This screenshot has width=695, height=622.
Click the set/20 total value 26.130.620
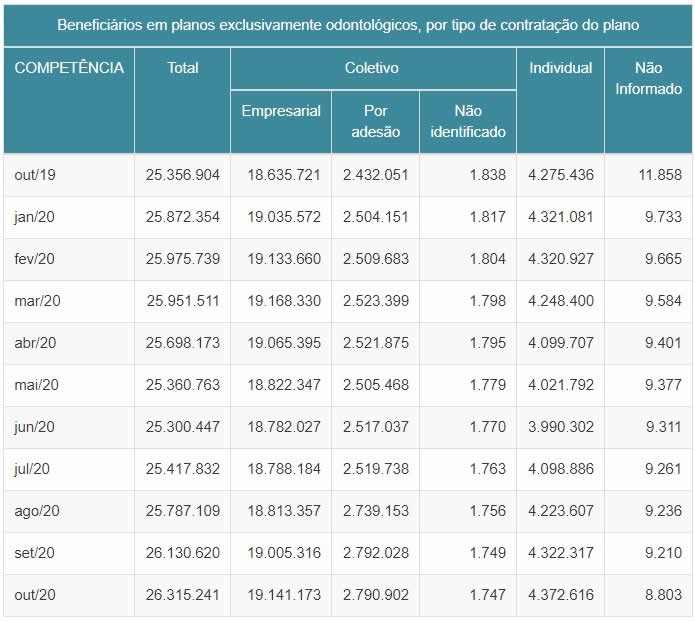pos(183,553)
